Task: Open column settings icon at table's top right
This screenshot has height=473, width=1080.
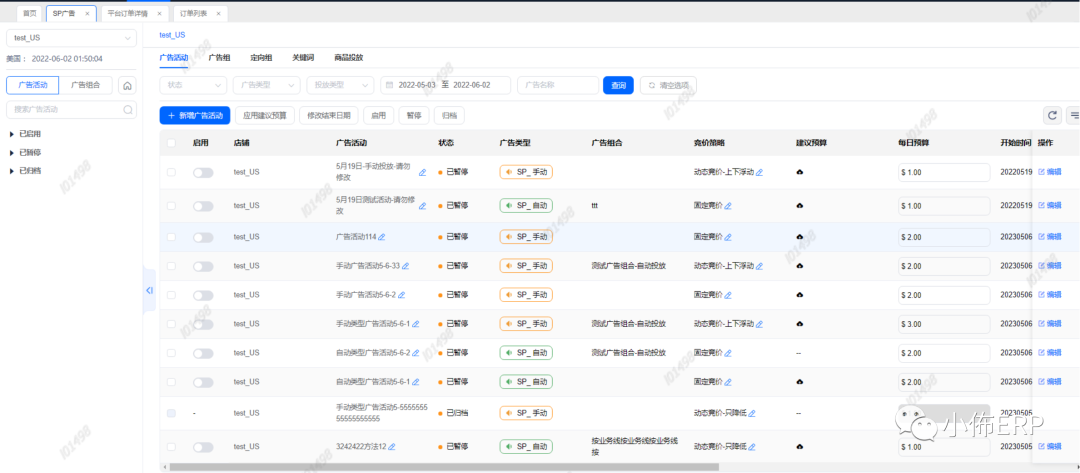Action: (x=1073, y=115)
